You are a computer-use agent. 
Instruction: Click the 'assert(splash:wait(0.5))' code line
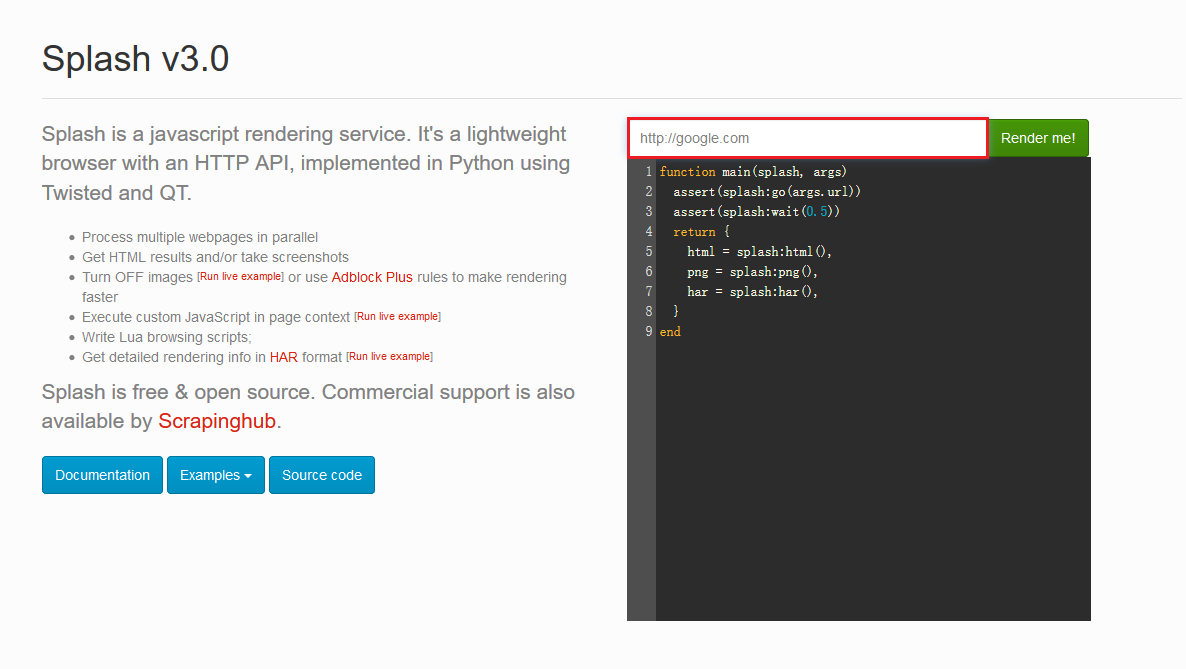point(756,212)
